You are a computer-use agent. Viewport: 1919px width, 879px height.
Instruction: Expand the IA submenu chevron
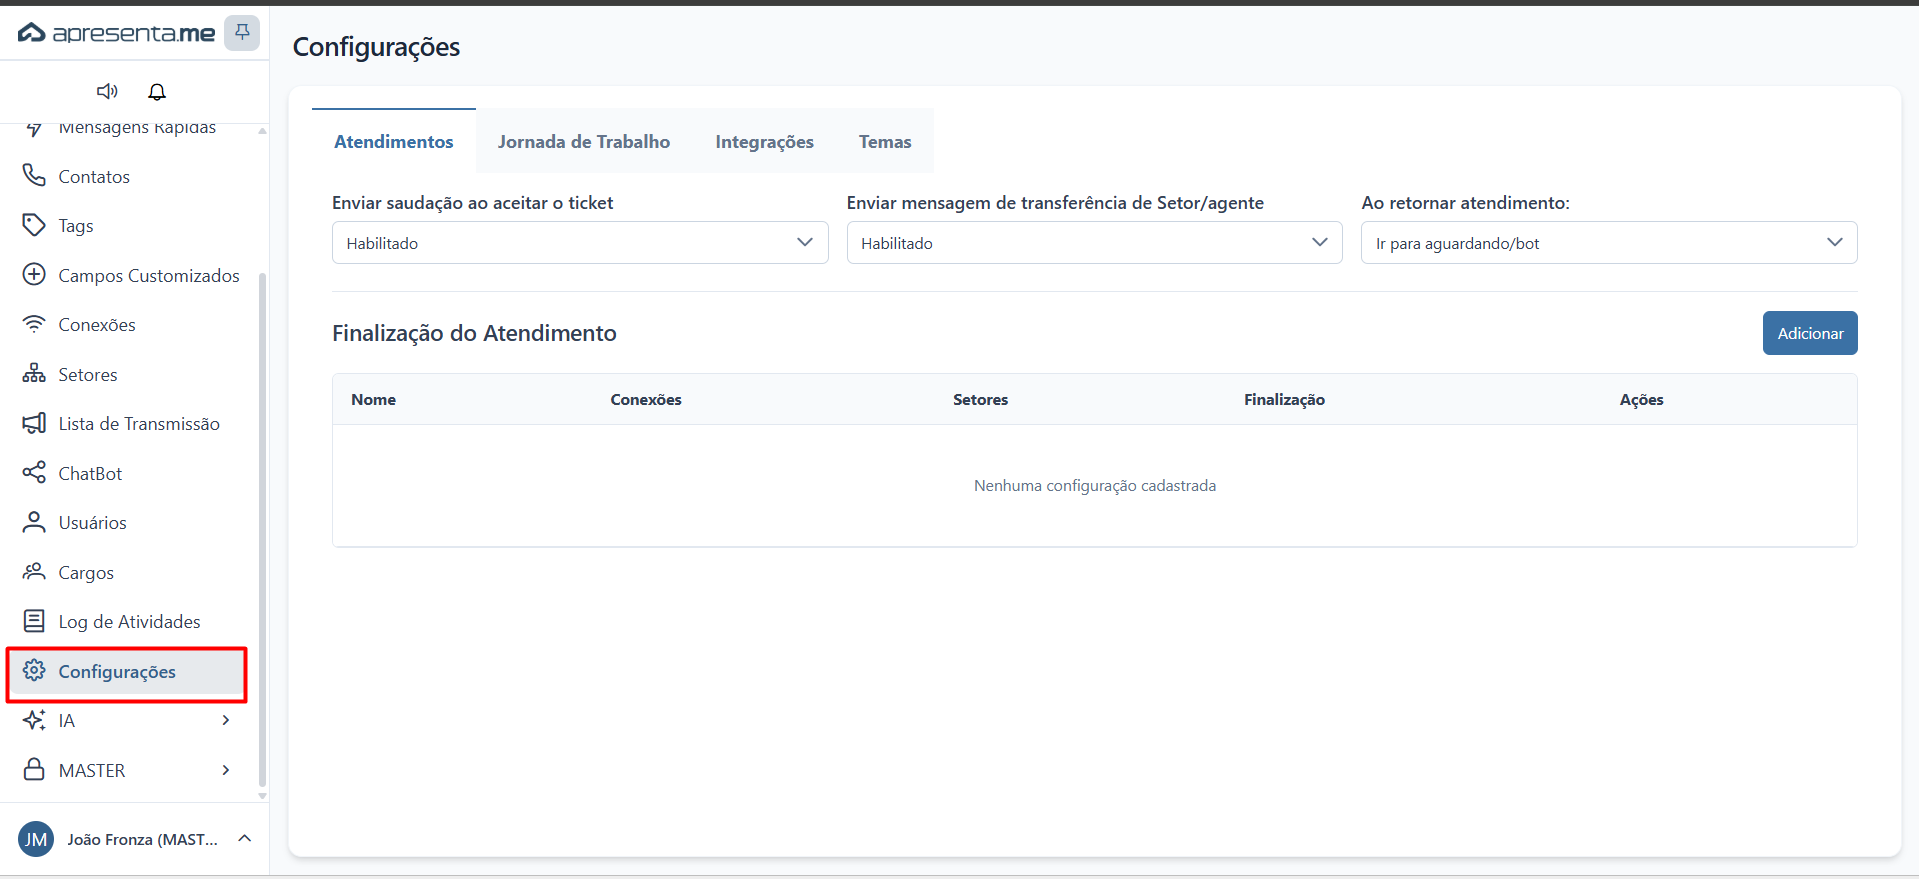(226, 720)
